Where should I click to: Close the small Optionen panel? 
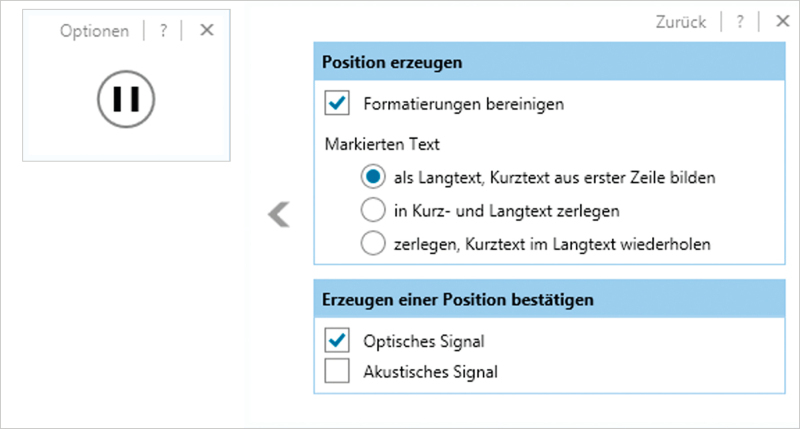[x=207, y=30]
